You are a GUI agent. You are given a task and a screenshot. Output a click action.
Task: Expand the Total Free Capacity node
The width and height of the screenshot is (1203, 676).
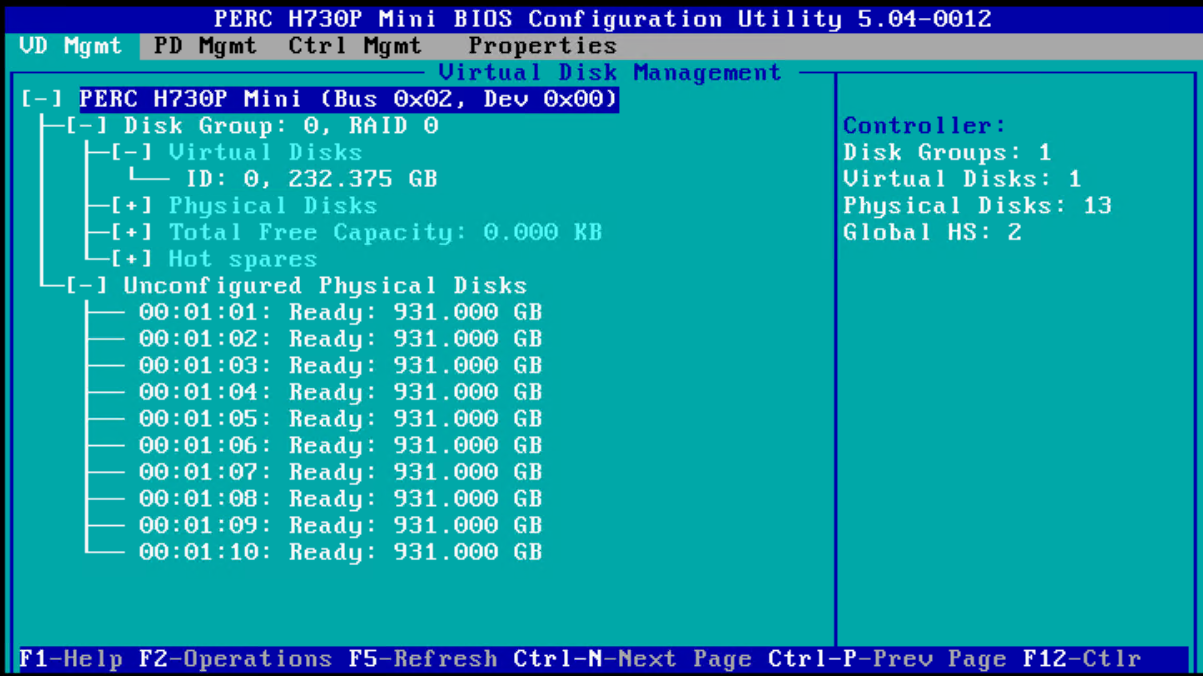132,232
